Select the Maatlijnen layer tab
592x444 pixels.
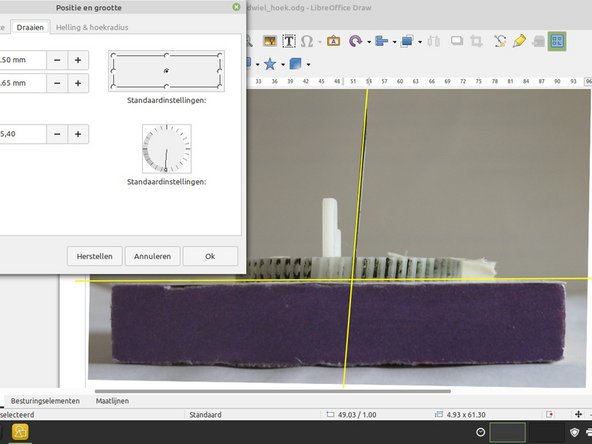112,401
